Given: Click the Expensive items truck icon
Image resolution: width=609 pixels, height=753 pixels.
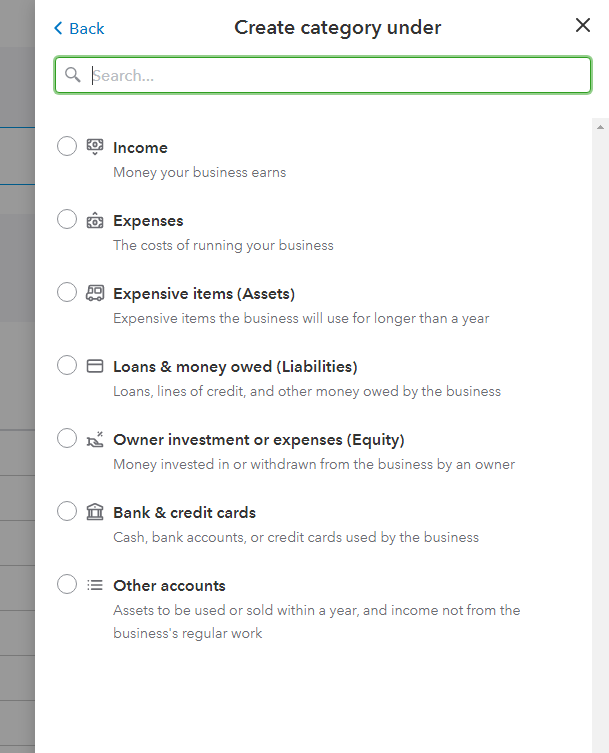Looking at the screenshot, I should pos(95,293).
